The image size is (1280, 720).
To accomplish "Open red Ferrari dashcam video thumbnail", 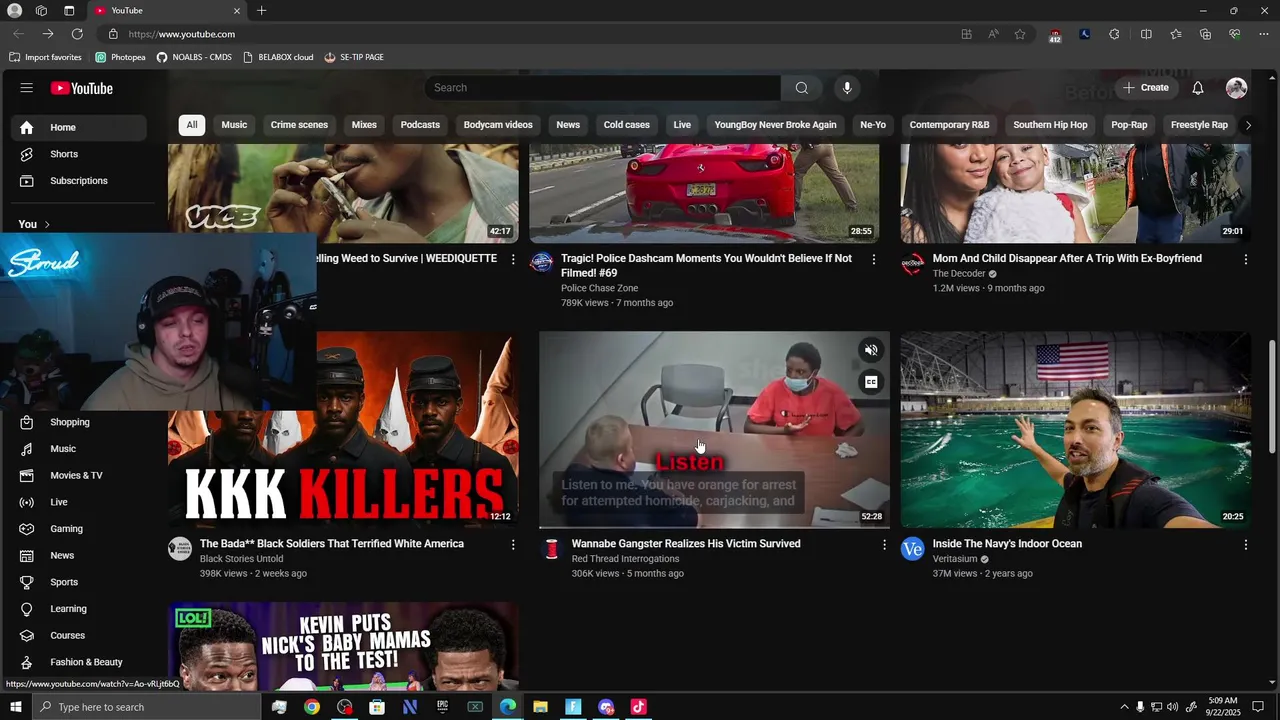I will (704, 193).
